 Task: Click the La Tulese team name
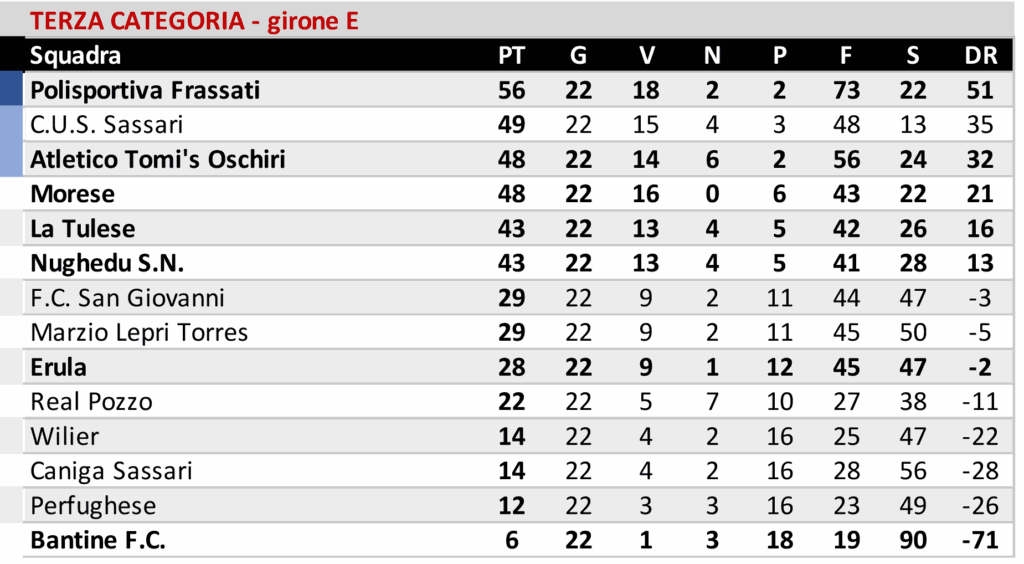pos(83,229)
